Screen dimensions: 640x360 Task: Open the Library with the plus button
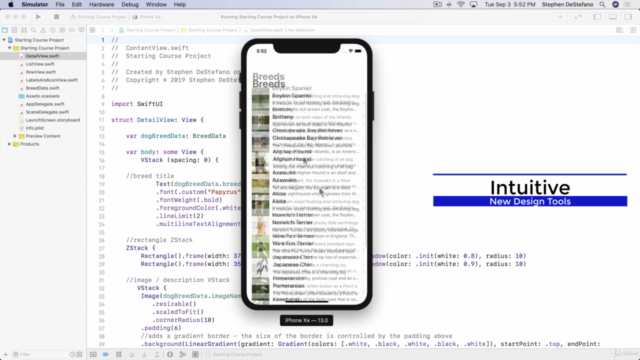point(560,17)
